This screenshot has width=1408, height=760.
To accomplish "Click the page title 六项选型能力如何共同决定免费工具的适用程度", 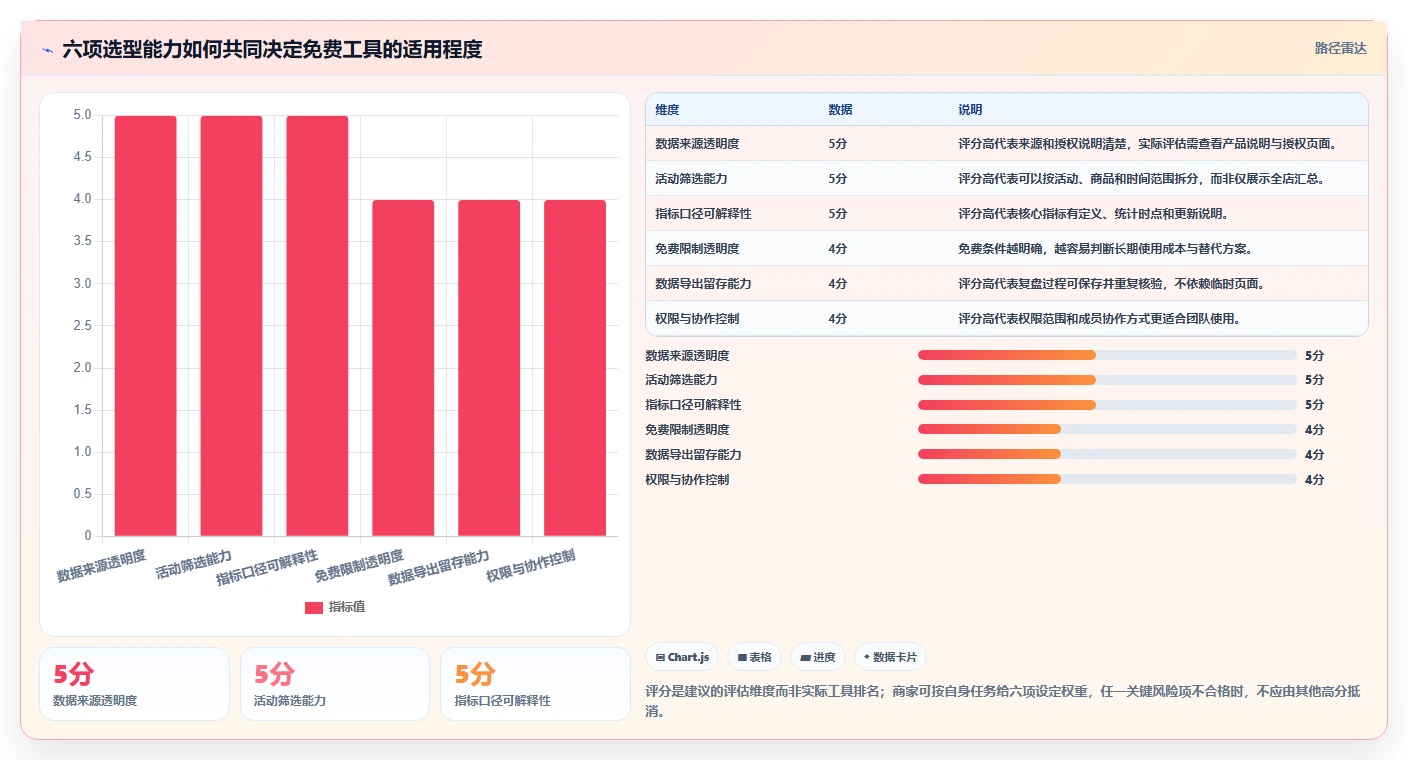I will coord(272,49).
